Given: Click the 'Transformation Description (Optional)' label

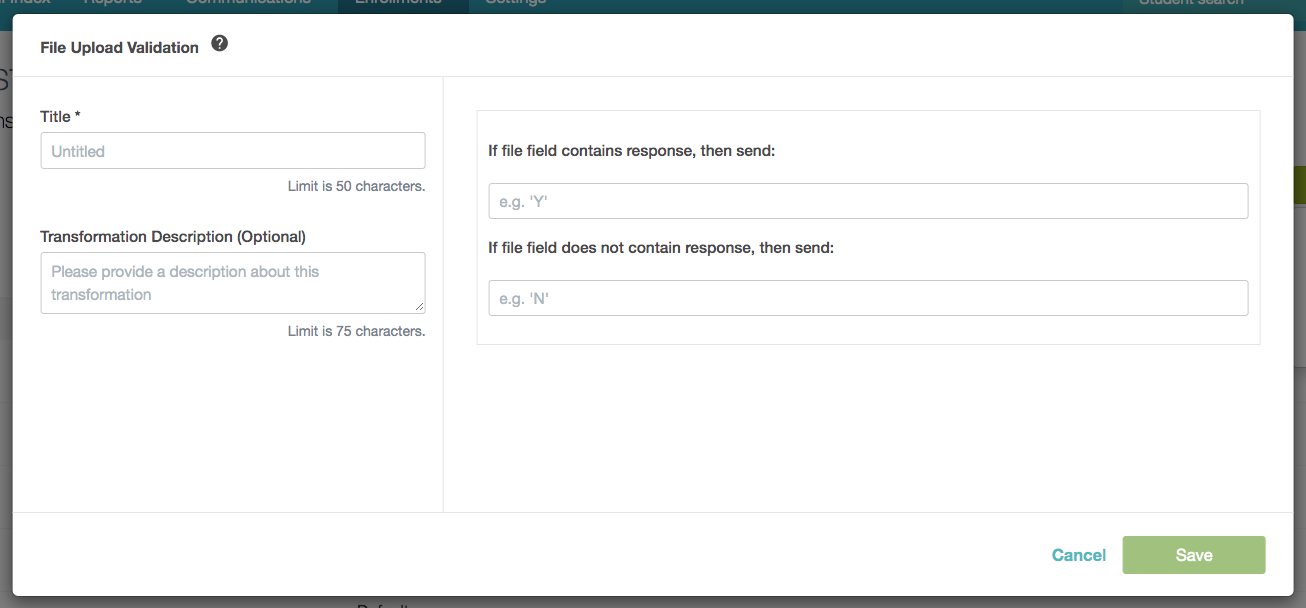Looking at the screenshot, I should point(173,237).
